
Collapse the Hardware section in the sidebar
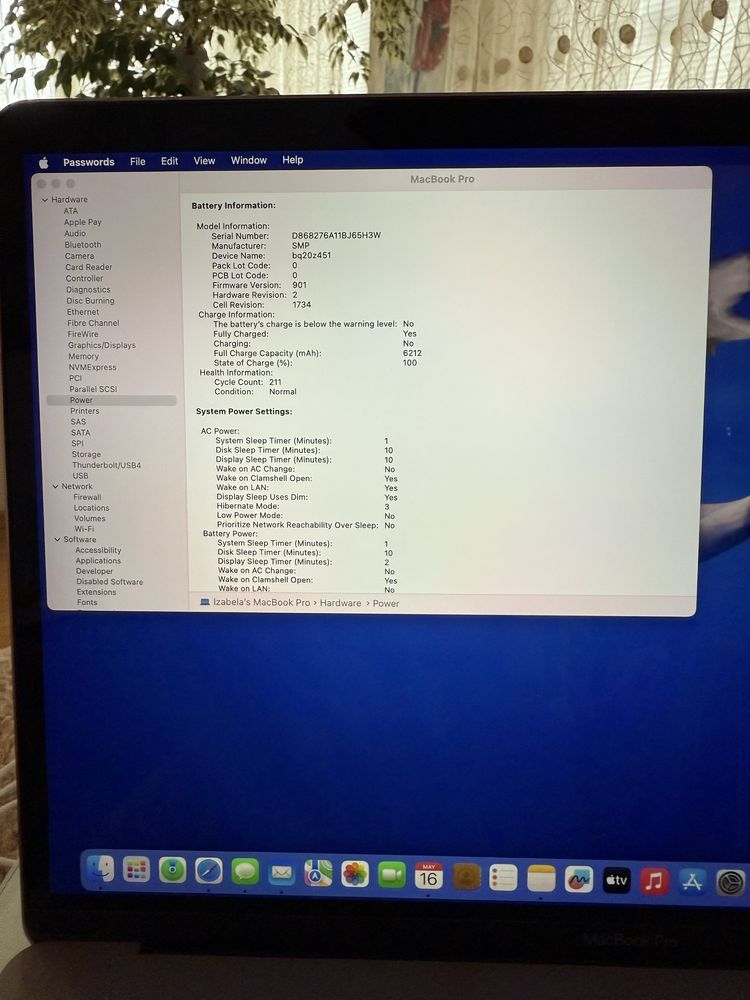click(45, 200)
